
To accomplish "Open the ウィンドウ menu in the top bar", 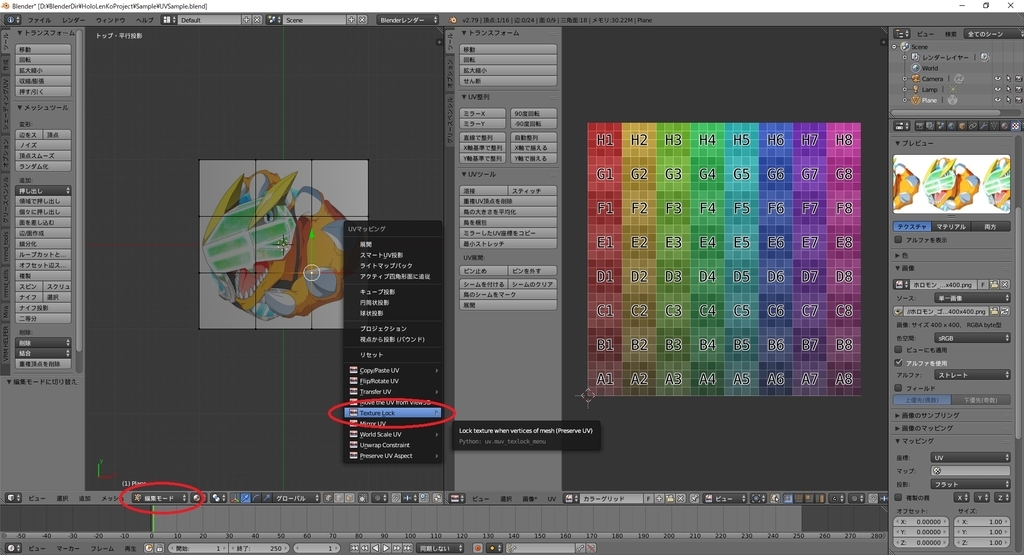I will [x=110, y=20].
